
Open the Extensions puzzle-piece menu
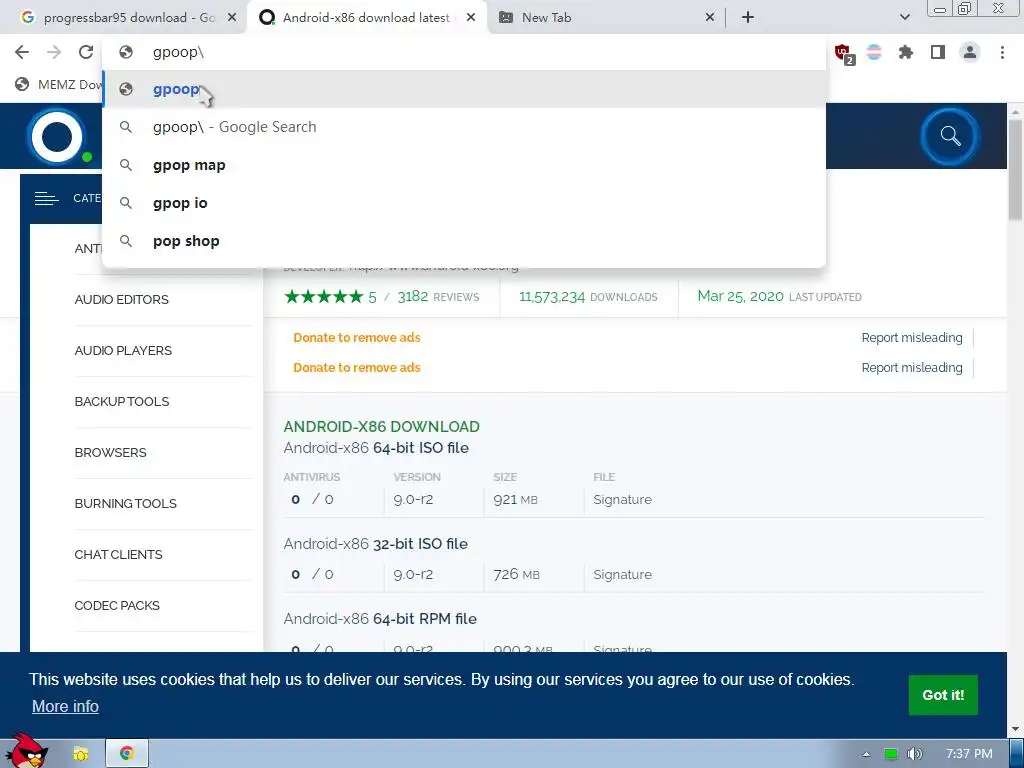point(906,52)
